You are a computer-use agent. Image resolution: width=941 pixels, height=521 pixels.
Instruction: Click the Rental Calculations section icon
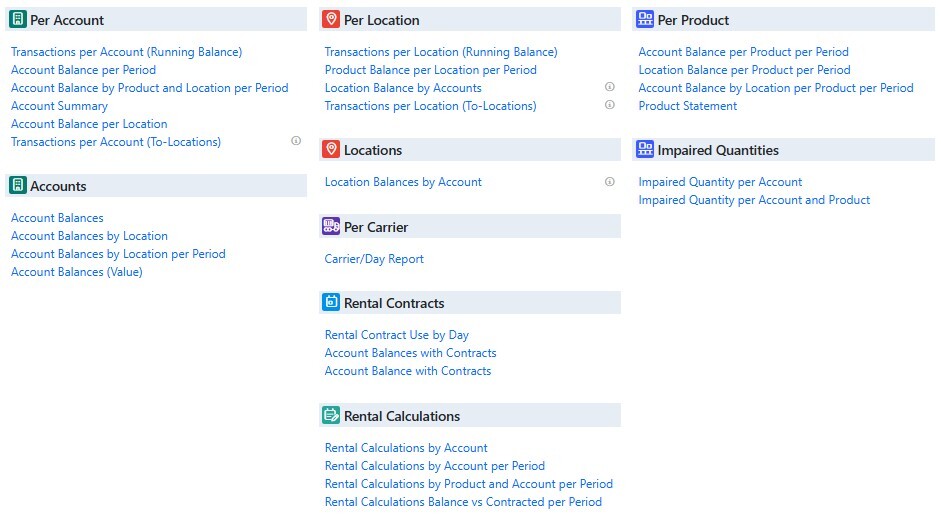(331, 415)
